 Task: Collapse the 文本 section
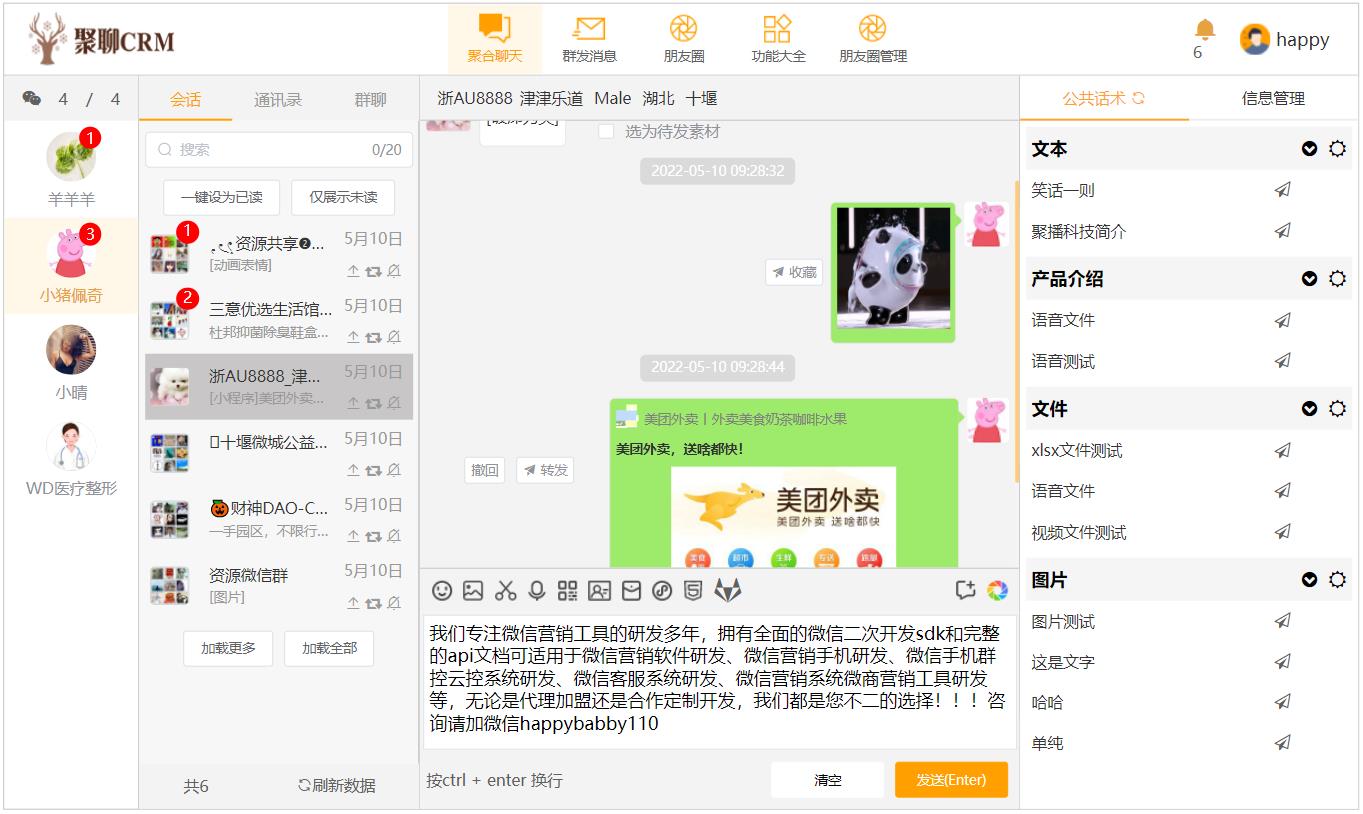click(x=1309, y=149)
